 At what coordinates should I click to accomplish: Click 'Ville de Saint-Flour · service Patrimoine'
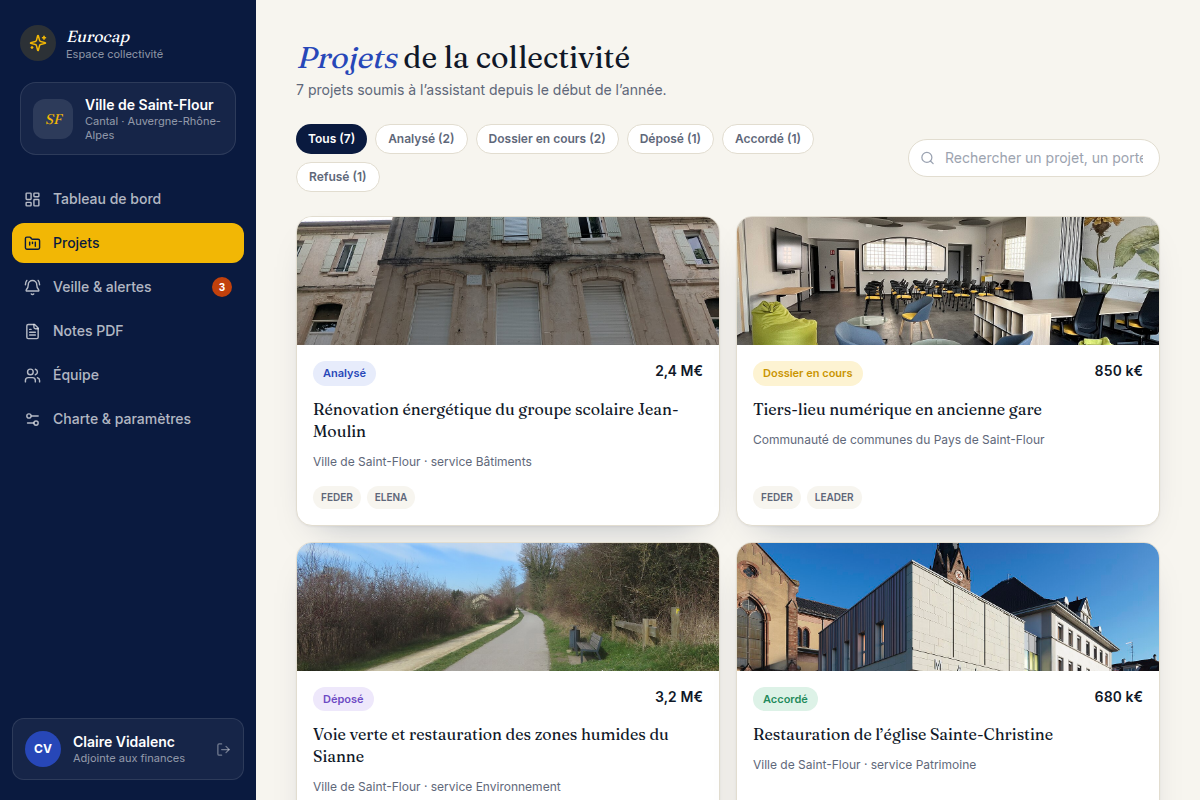pyautogui.click(x=865, y=765)
